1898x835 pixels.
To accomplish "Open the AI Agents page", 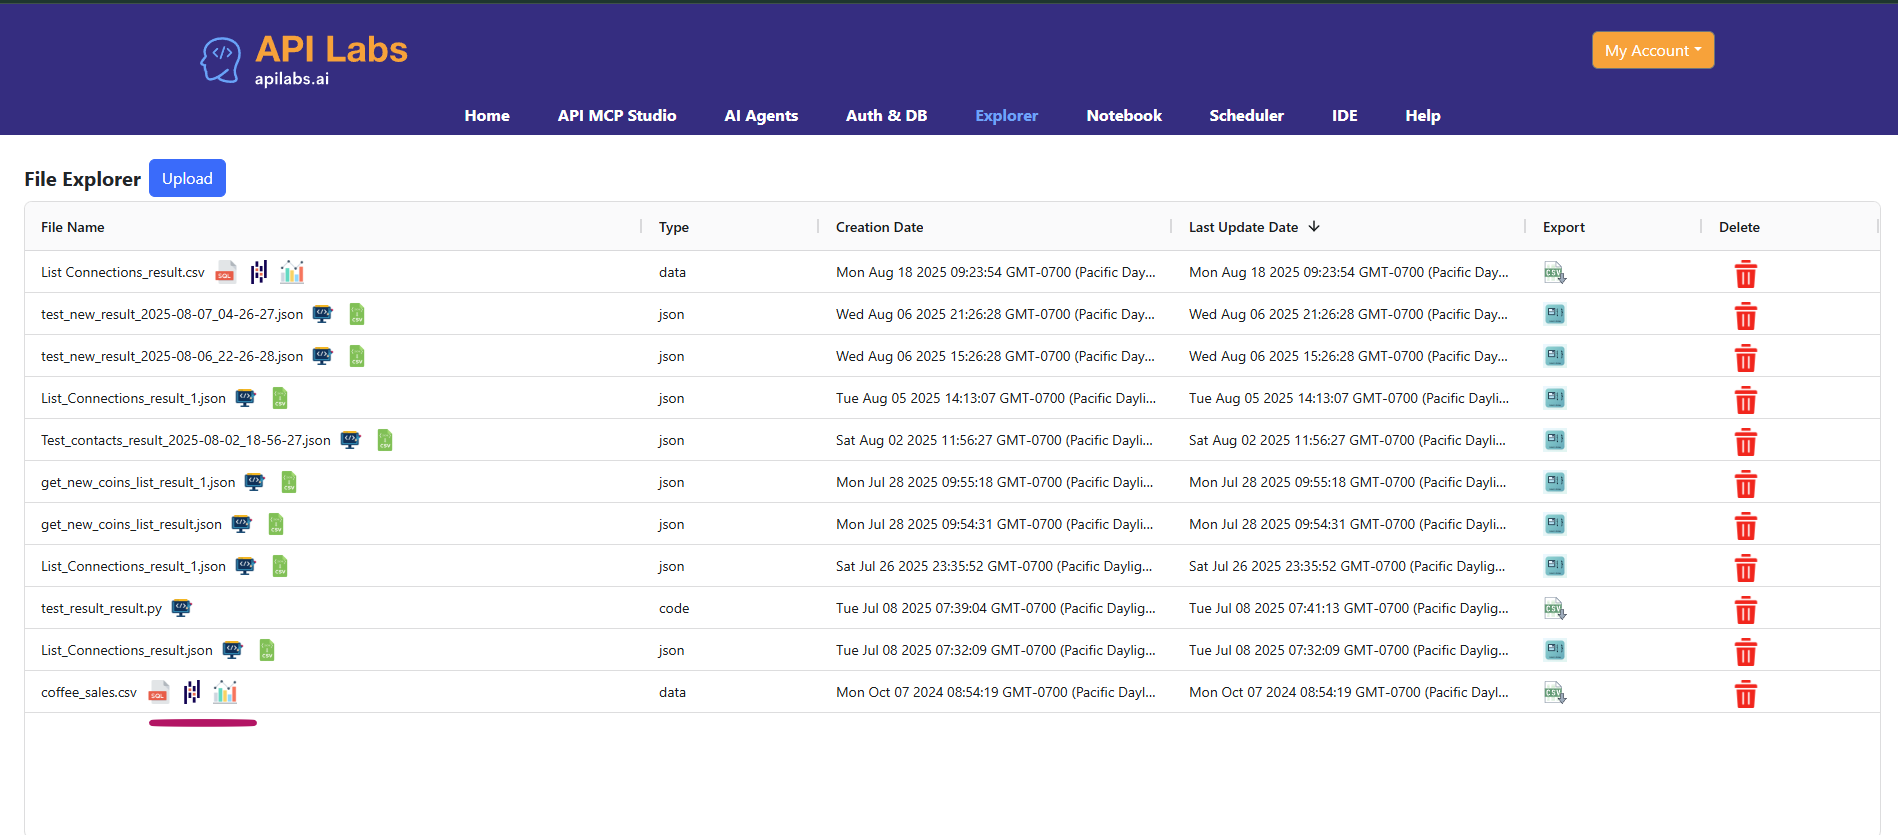I will click(x=761, y=115).
